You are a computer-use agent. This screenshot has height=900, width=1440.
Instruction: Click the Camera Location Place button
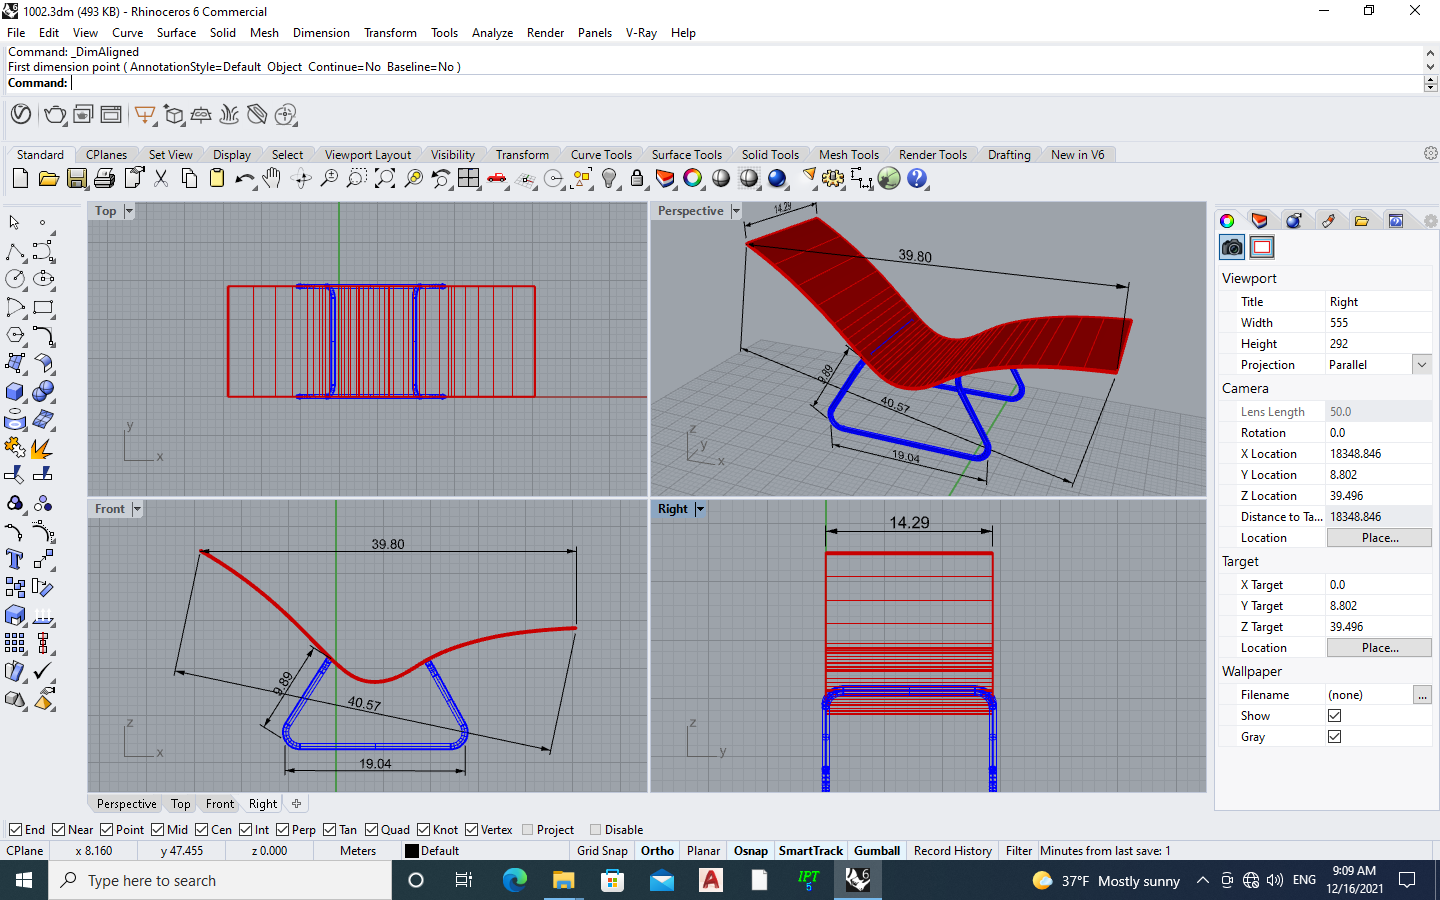[1379, 538]
